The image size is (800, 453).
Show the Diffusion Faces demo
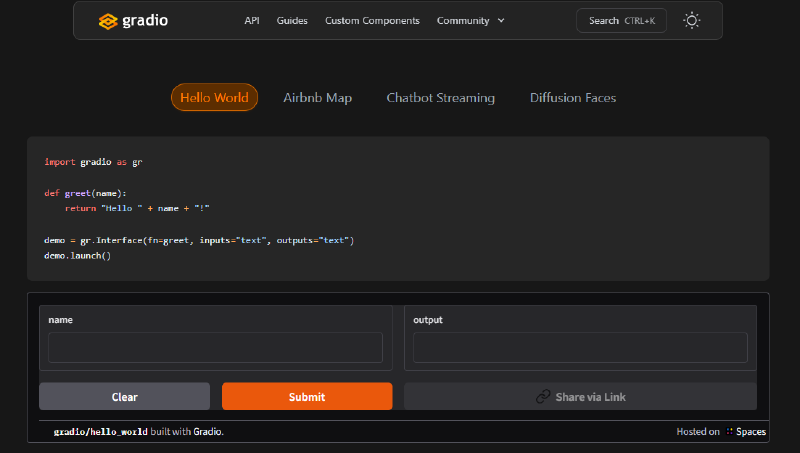point(572,98)
